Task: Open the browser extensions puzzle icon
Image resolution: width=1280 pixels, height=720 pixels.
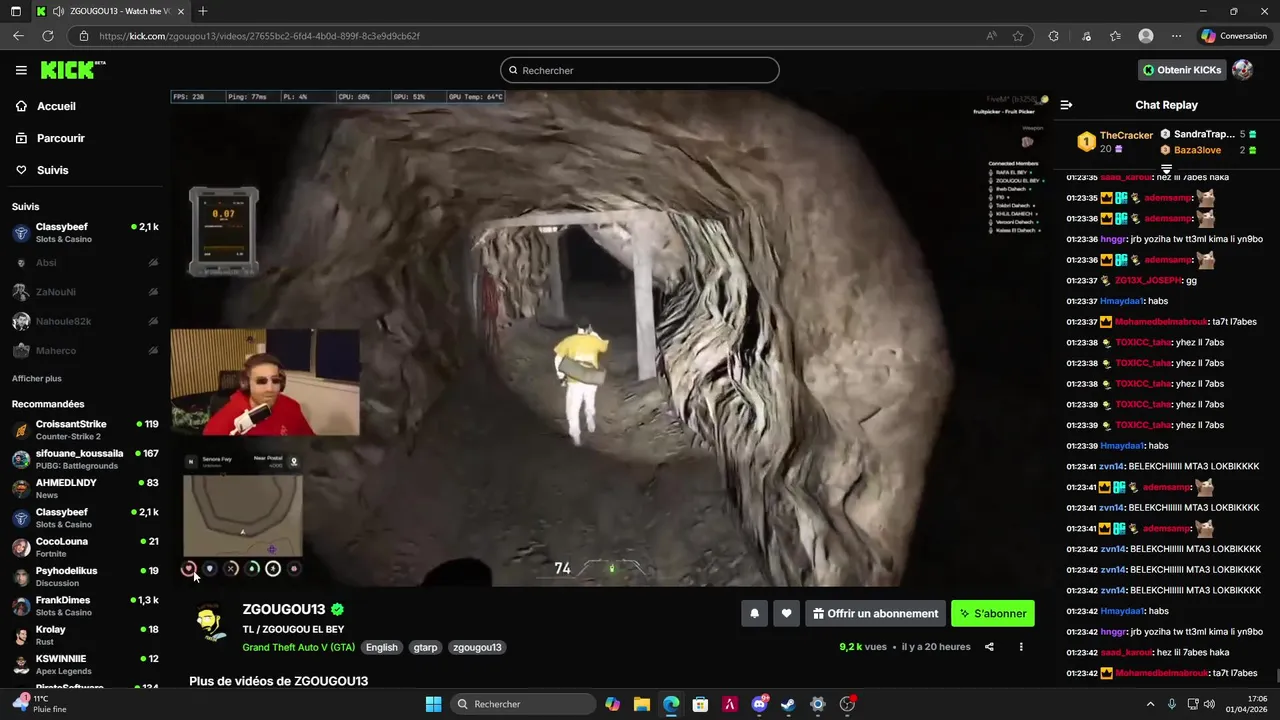Action: coord(1053,36)
